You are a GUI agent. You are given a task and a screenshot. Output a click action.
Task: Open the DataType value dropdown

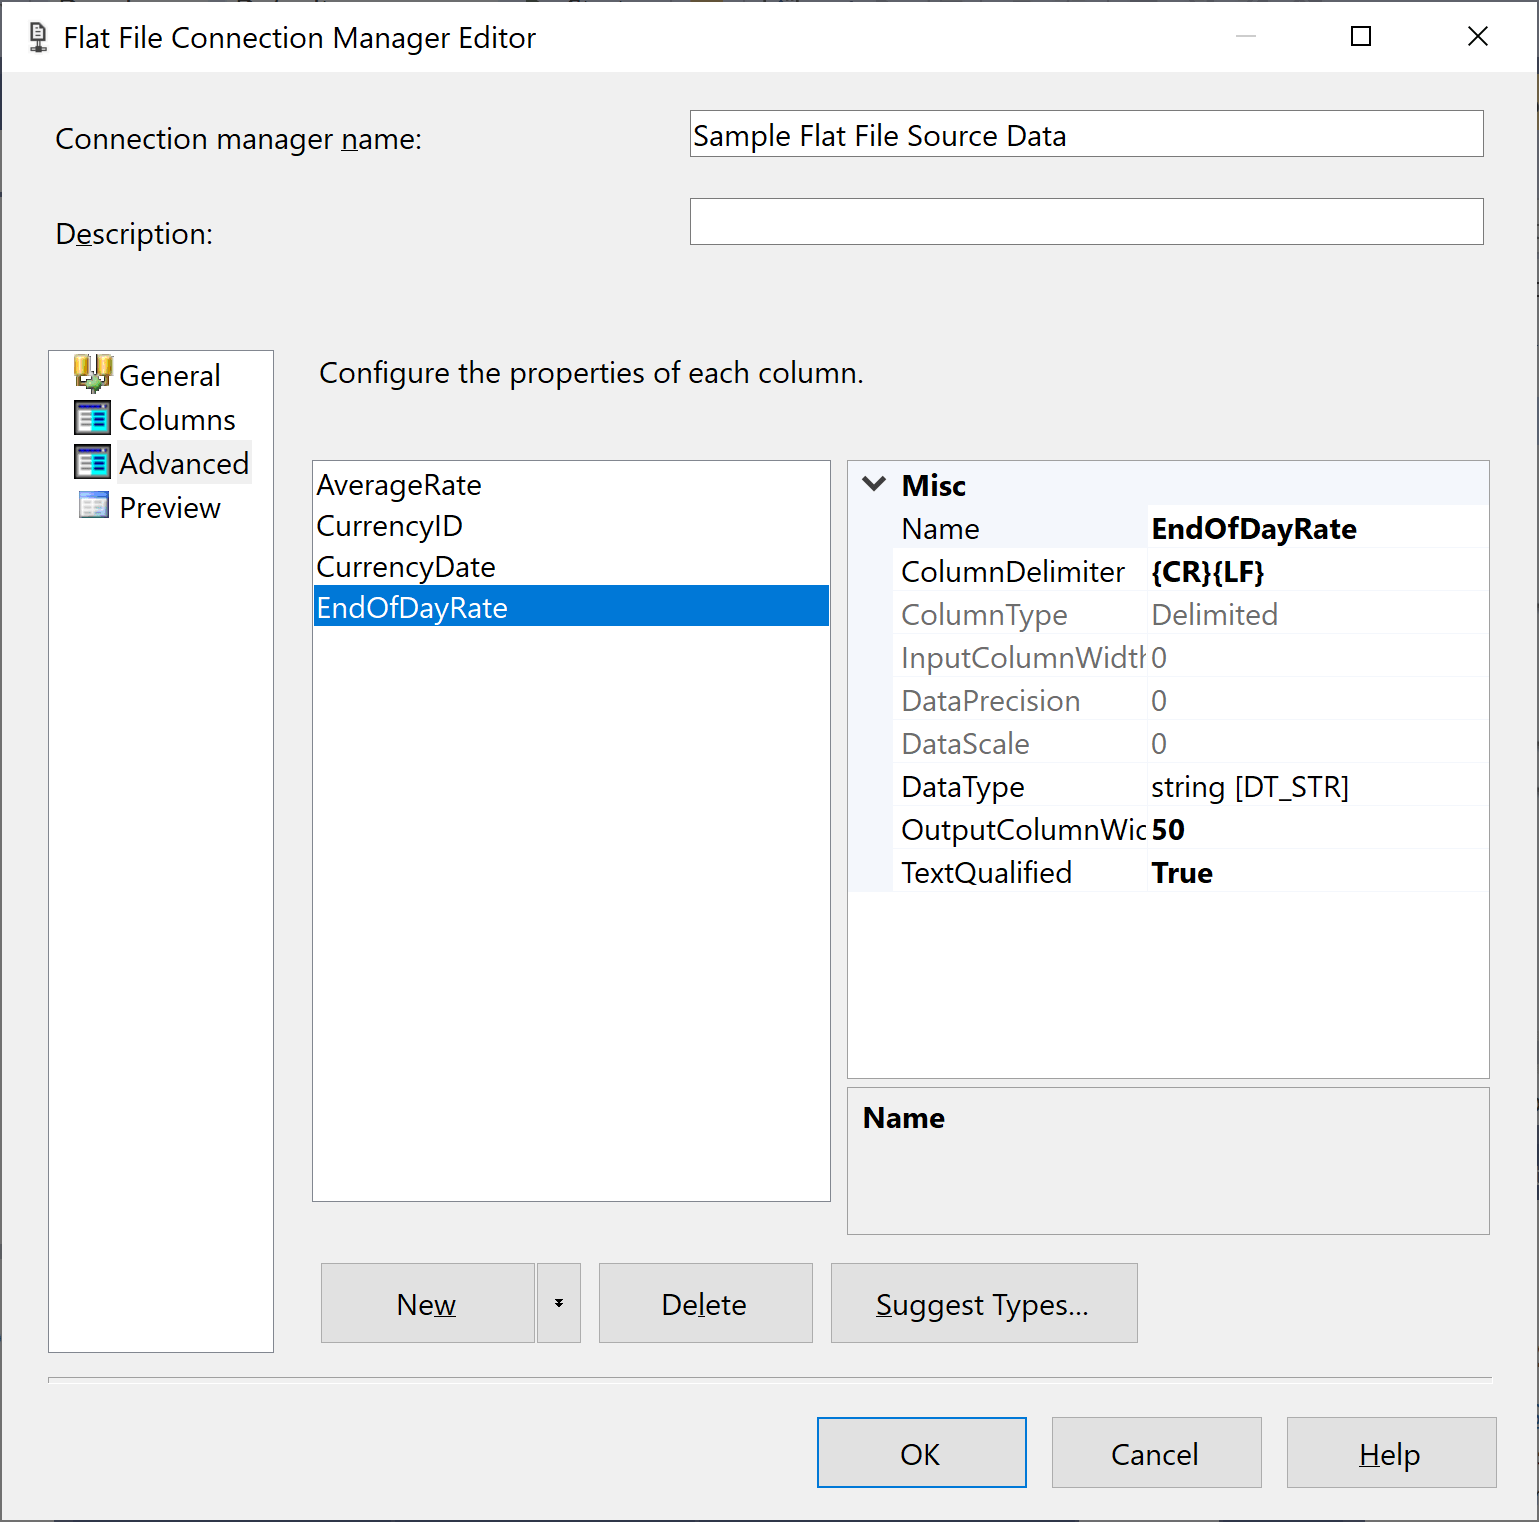coord(1250,787)
